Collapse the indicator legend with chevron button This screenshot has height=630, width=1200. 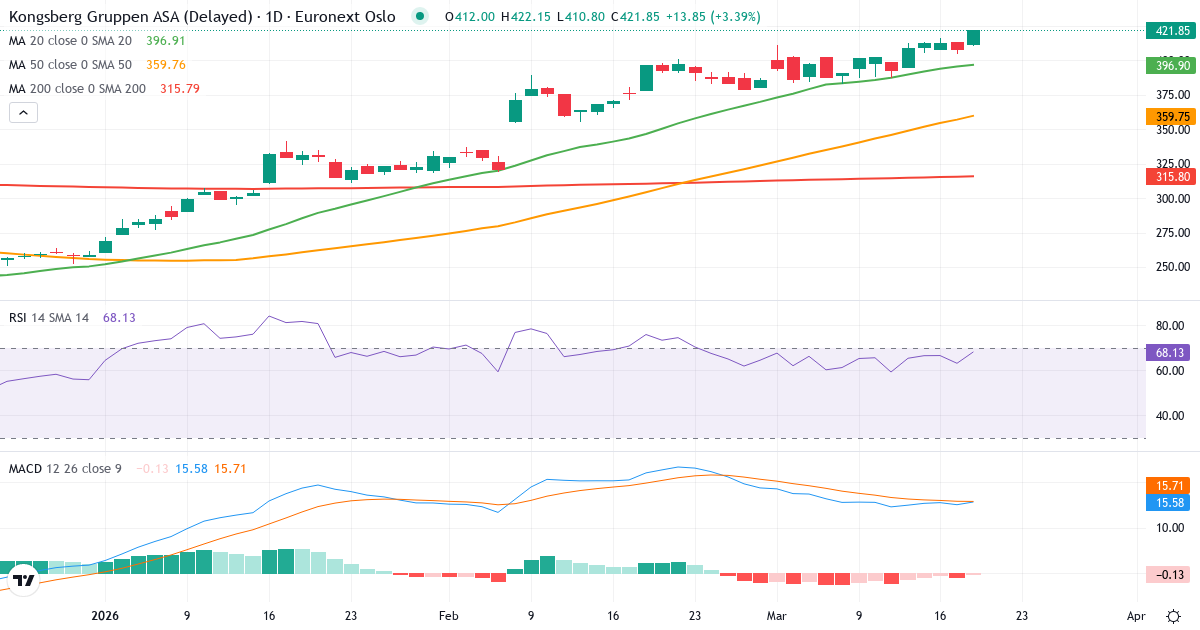click(24, 113)
